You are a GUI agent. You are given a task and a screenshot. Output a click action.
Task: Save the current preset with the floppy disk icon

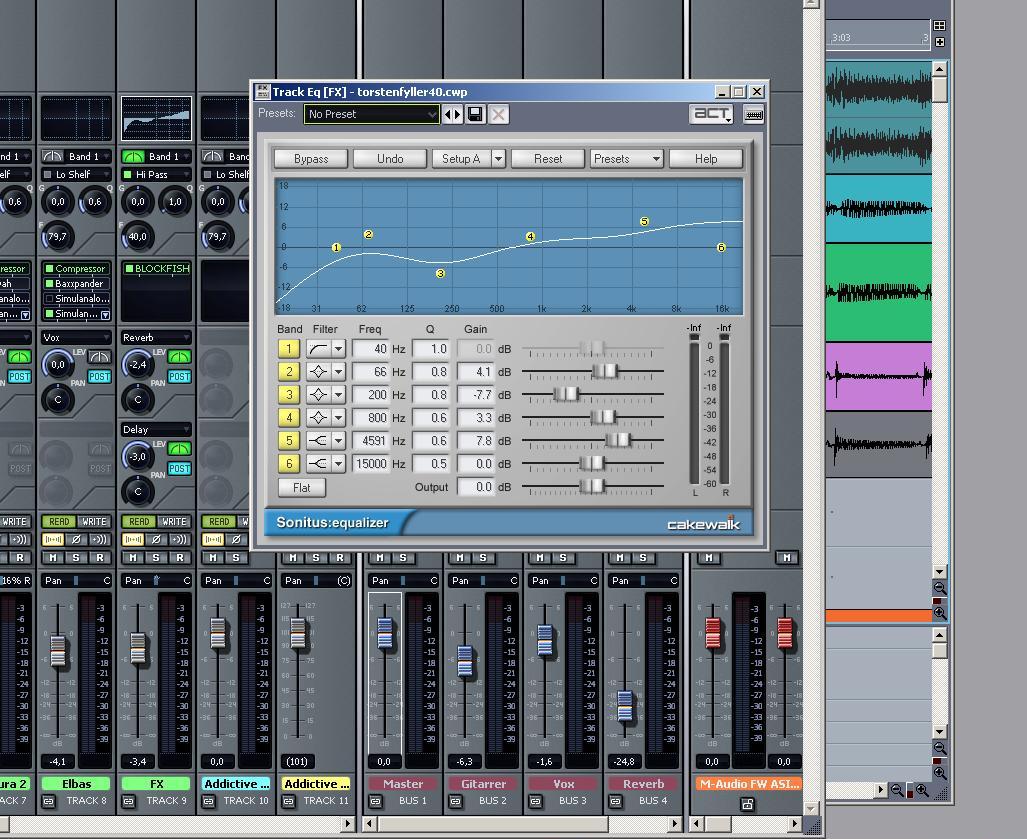click(x=476, y=115)
